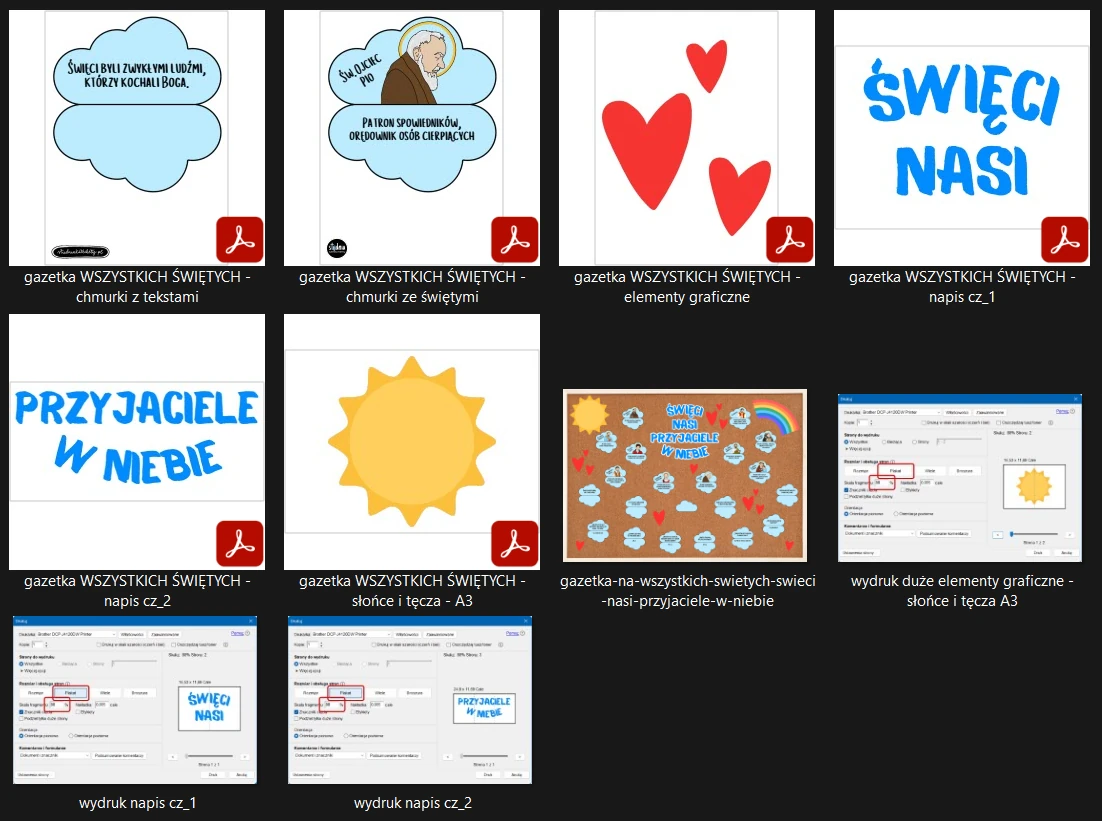The image size is (1102, 821).
Task: Select the print dialog thumbnail showing a sun preview
Action: coord(960,478)
